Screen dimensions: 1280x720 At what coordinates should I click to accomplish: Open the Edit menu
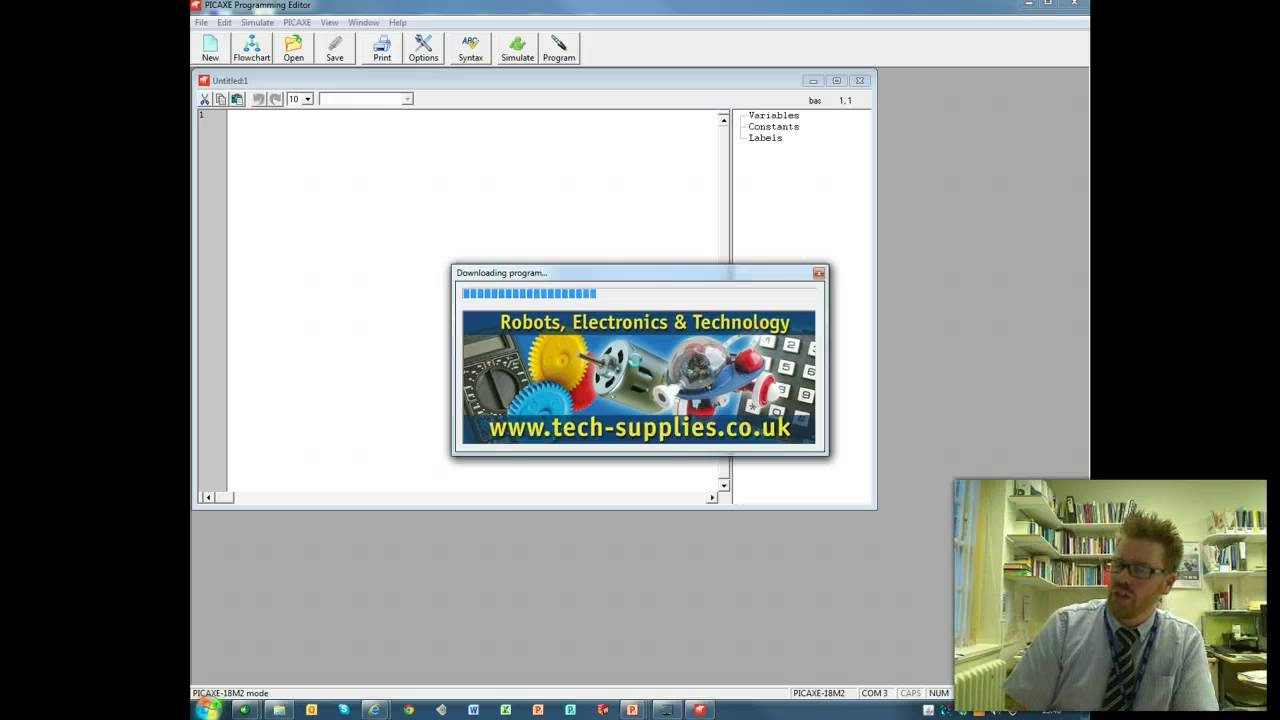pos(224,22)
